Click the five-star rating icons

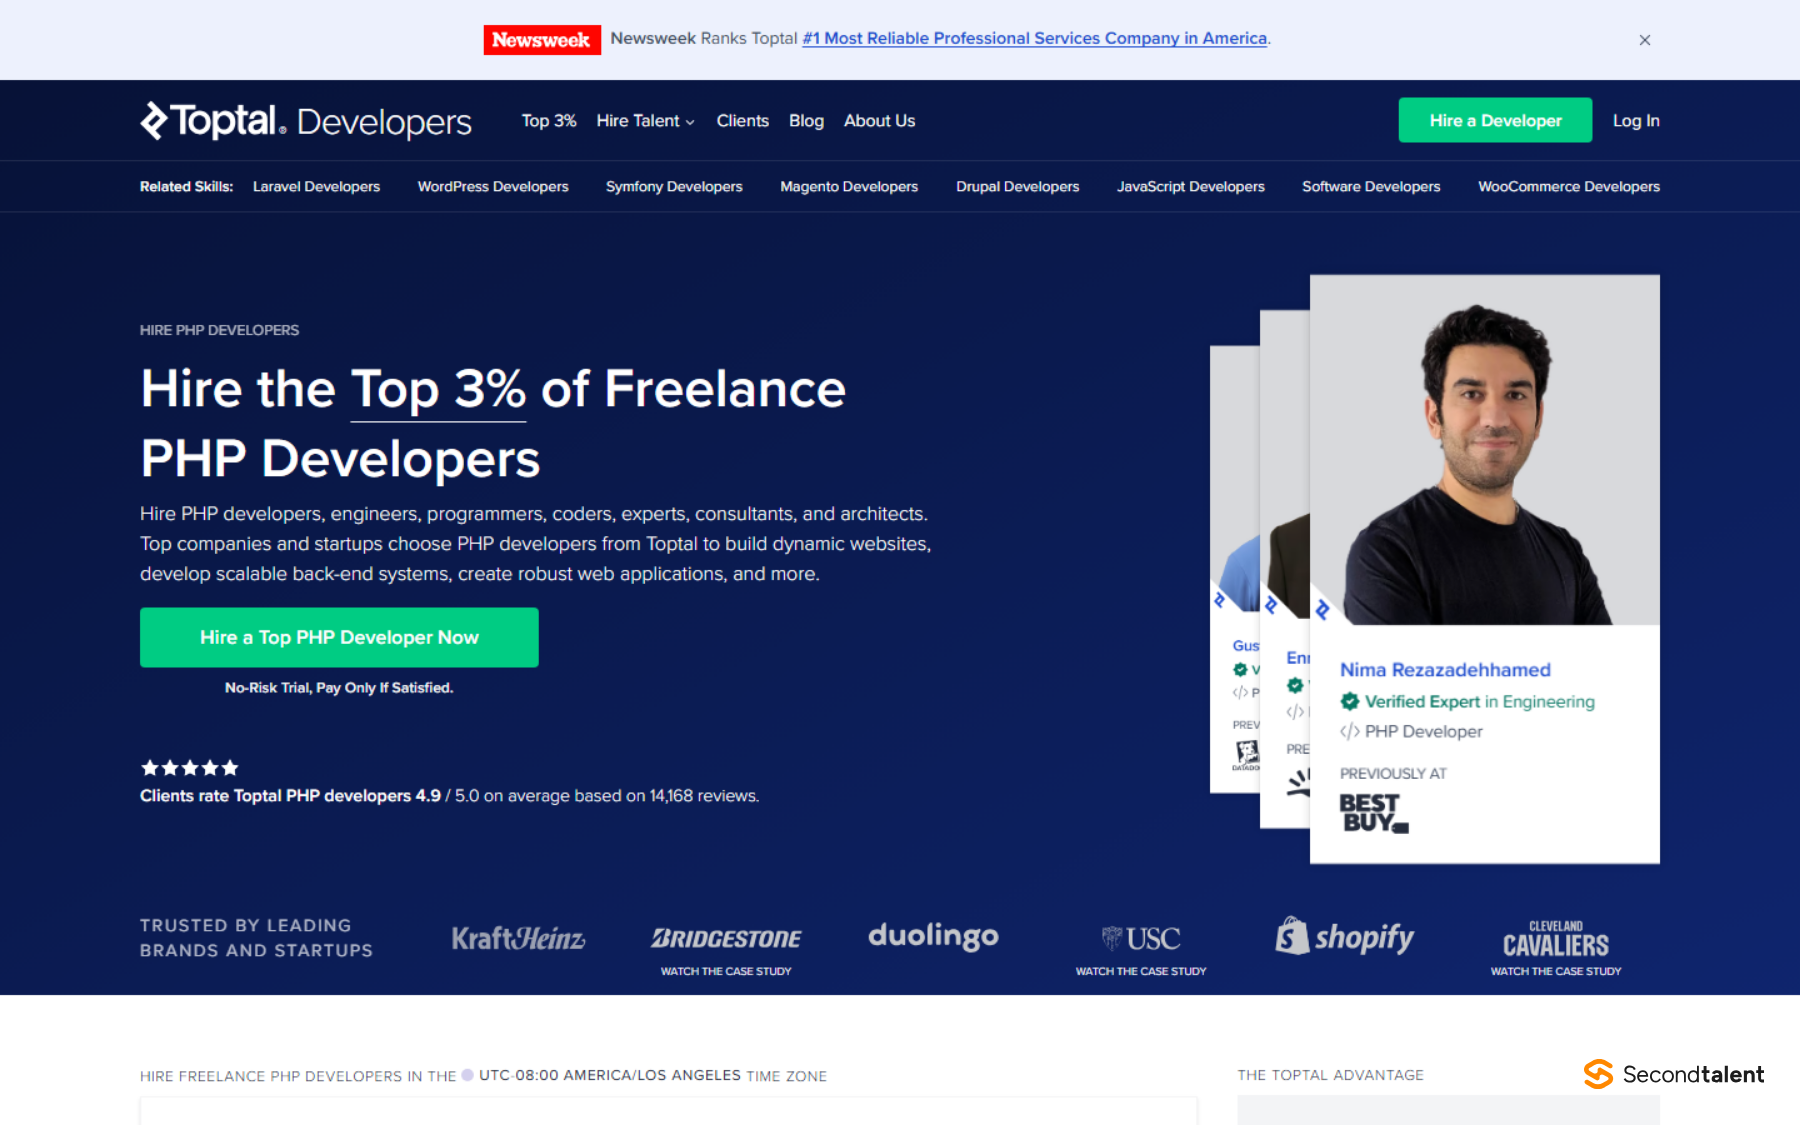click(190, 767)
